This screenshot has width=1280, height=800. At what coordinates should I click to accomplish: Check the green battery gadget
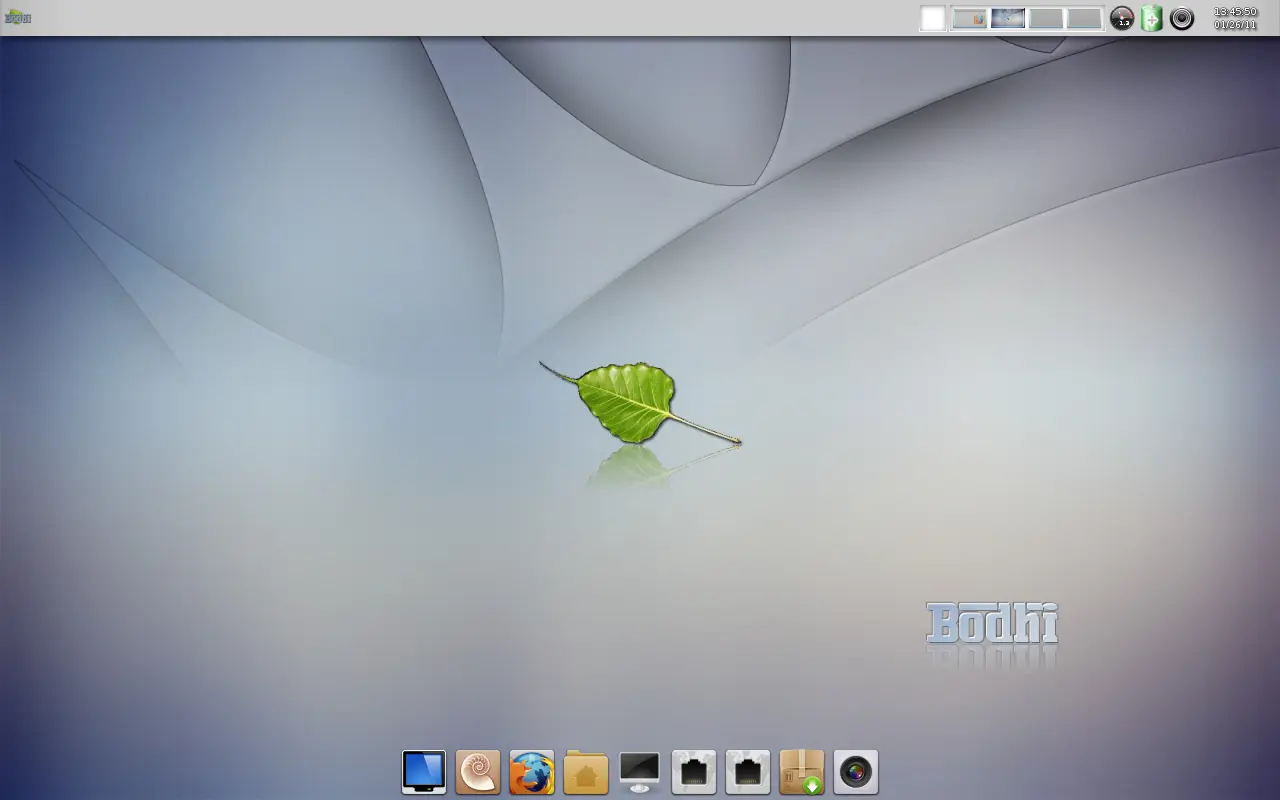(1151, 17)
